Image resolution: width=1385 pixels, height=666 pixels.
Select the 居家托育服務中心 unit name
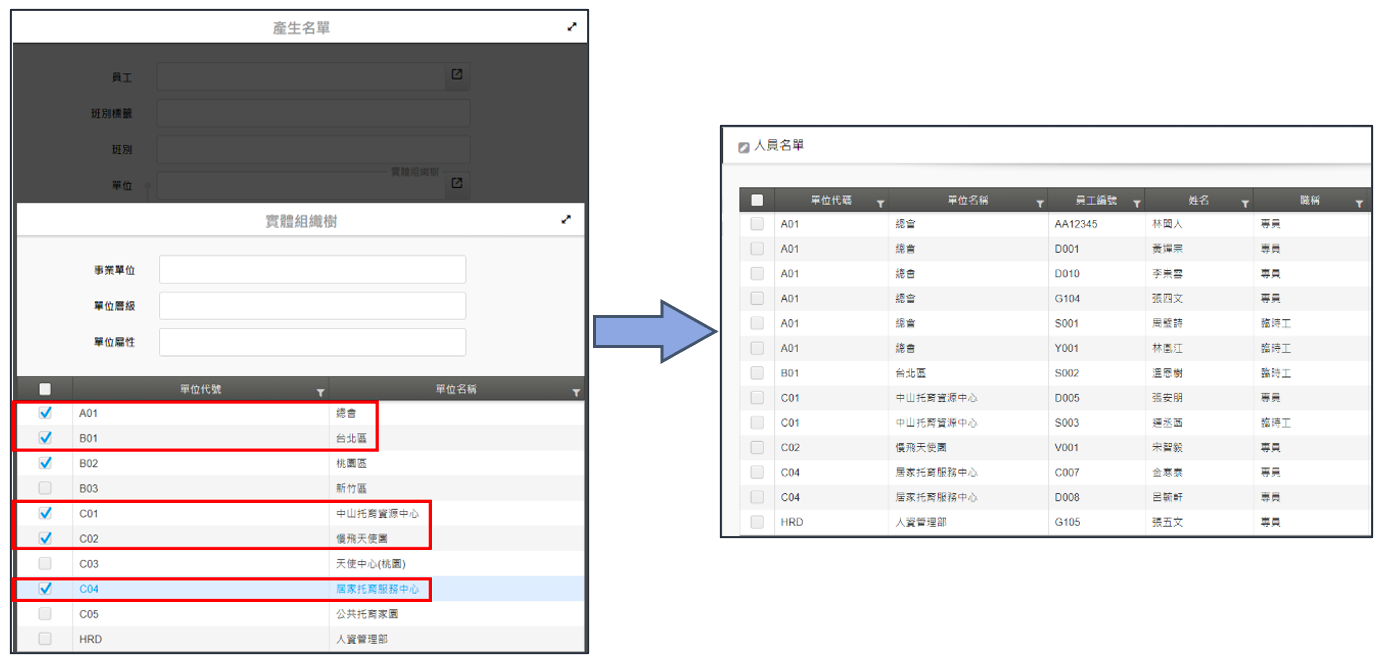click(x=377, y=589)
